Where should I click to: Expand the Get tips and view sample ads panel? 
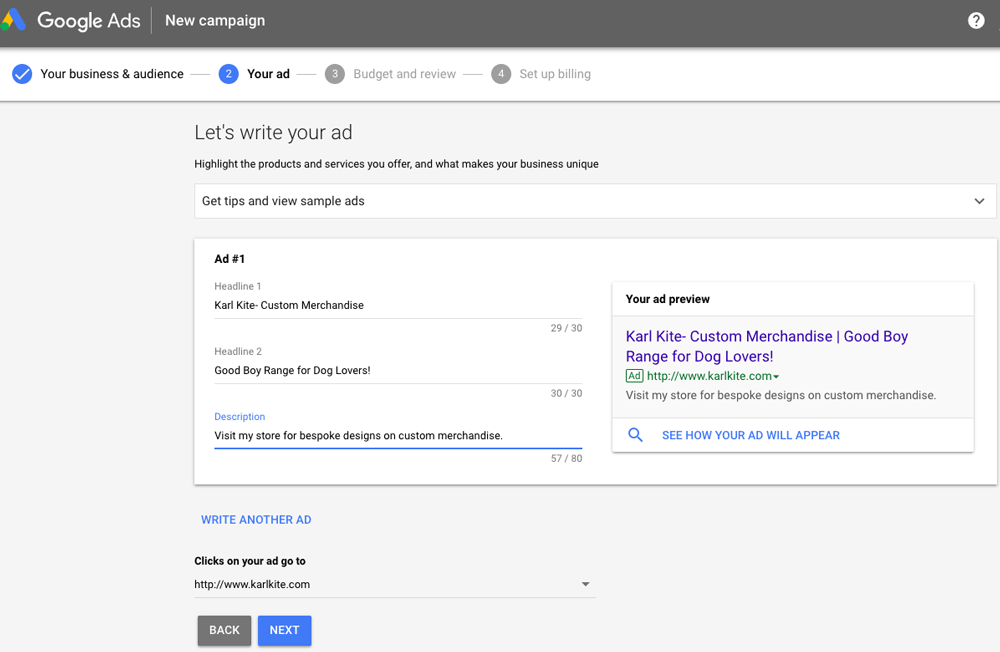979,200
